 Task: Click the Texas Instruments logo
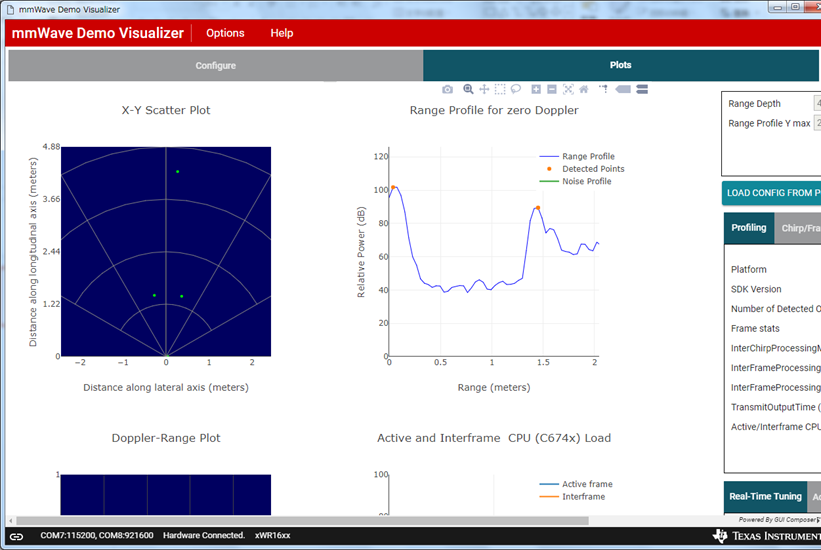coord(767,536)
